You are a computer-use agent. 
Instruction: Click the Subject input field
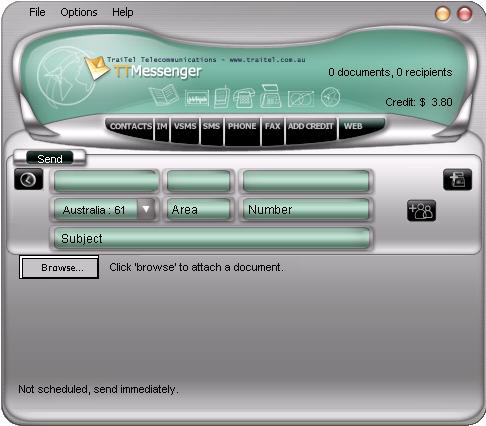tap(211, 238)
